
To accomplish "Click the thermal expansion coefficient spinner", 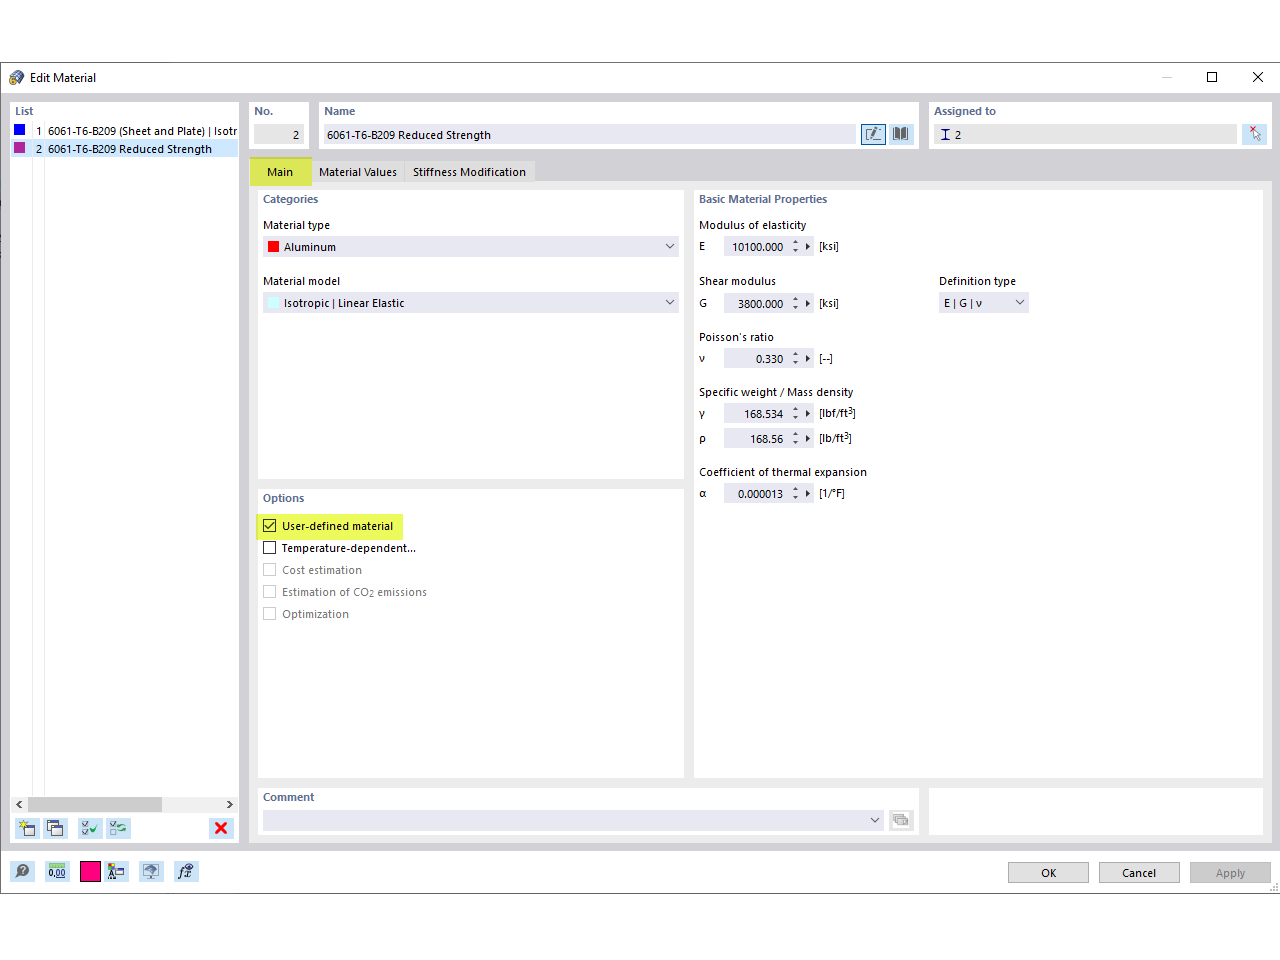I will point(796,494).
